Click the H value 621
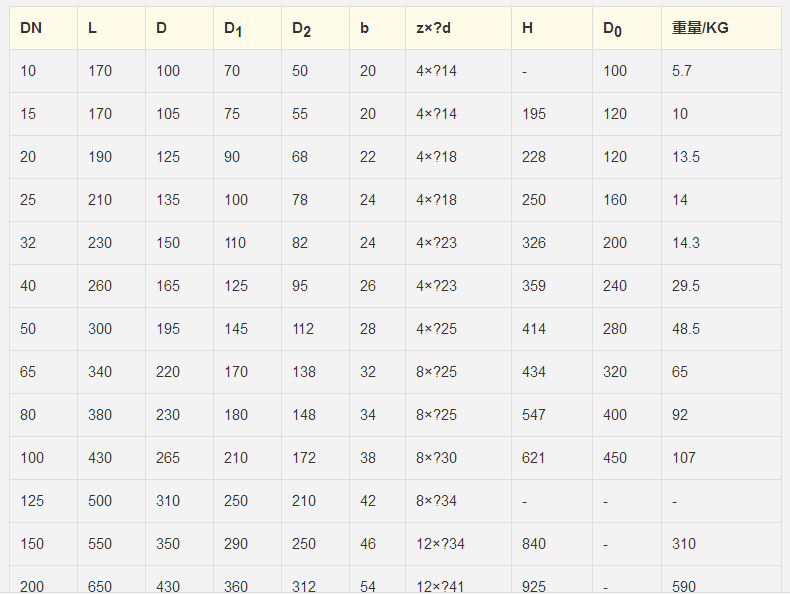This screenshot has height=595, width=790. coord(534,458)
